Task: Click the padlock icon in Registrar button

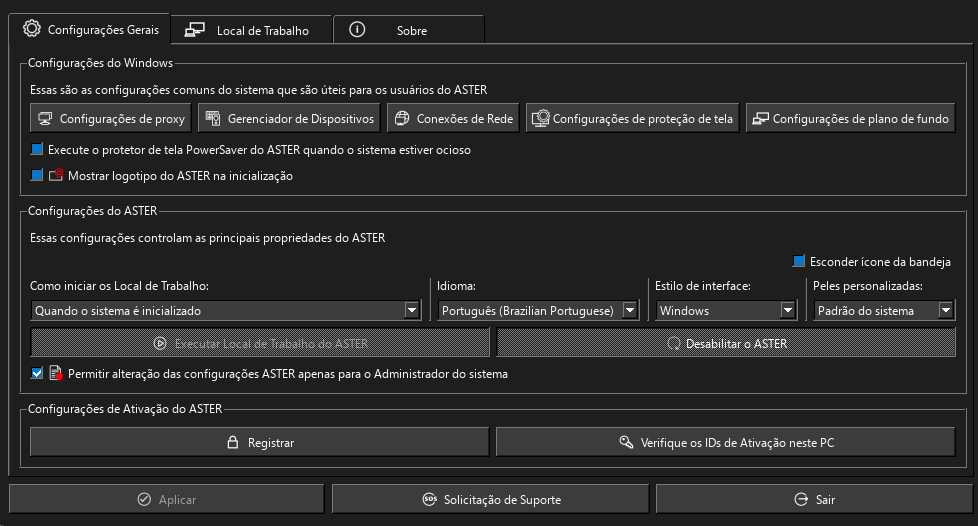Action: (x=233, y=442)
